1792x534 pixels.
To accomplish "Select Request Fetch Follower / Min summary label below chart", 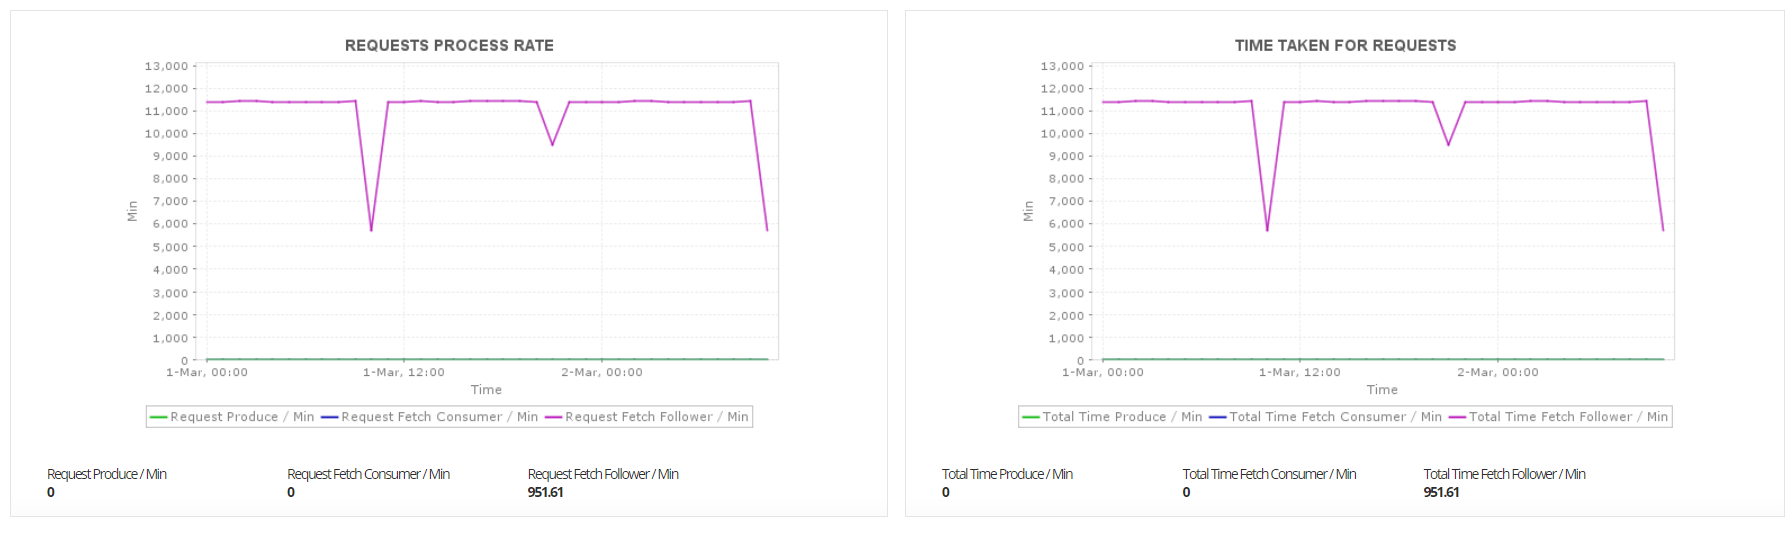I will pyautogui.click(x=603, y=474).
